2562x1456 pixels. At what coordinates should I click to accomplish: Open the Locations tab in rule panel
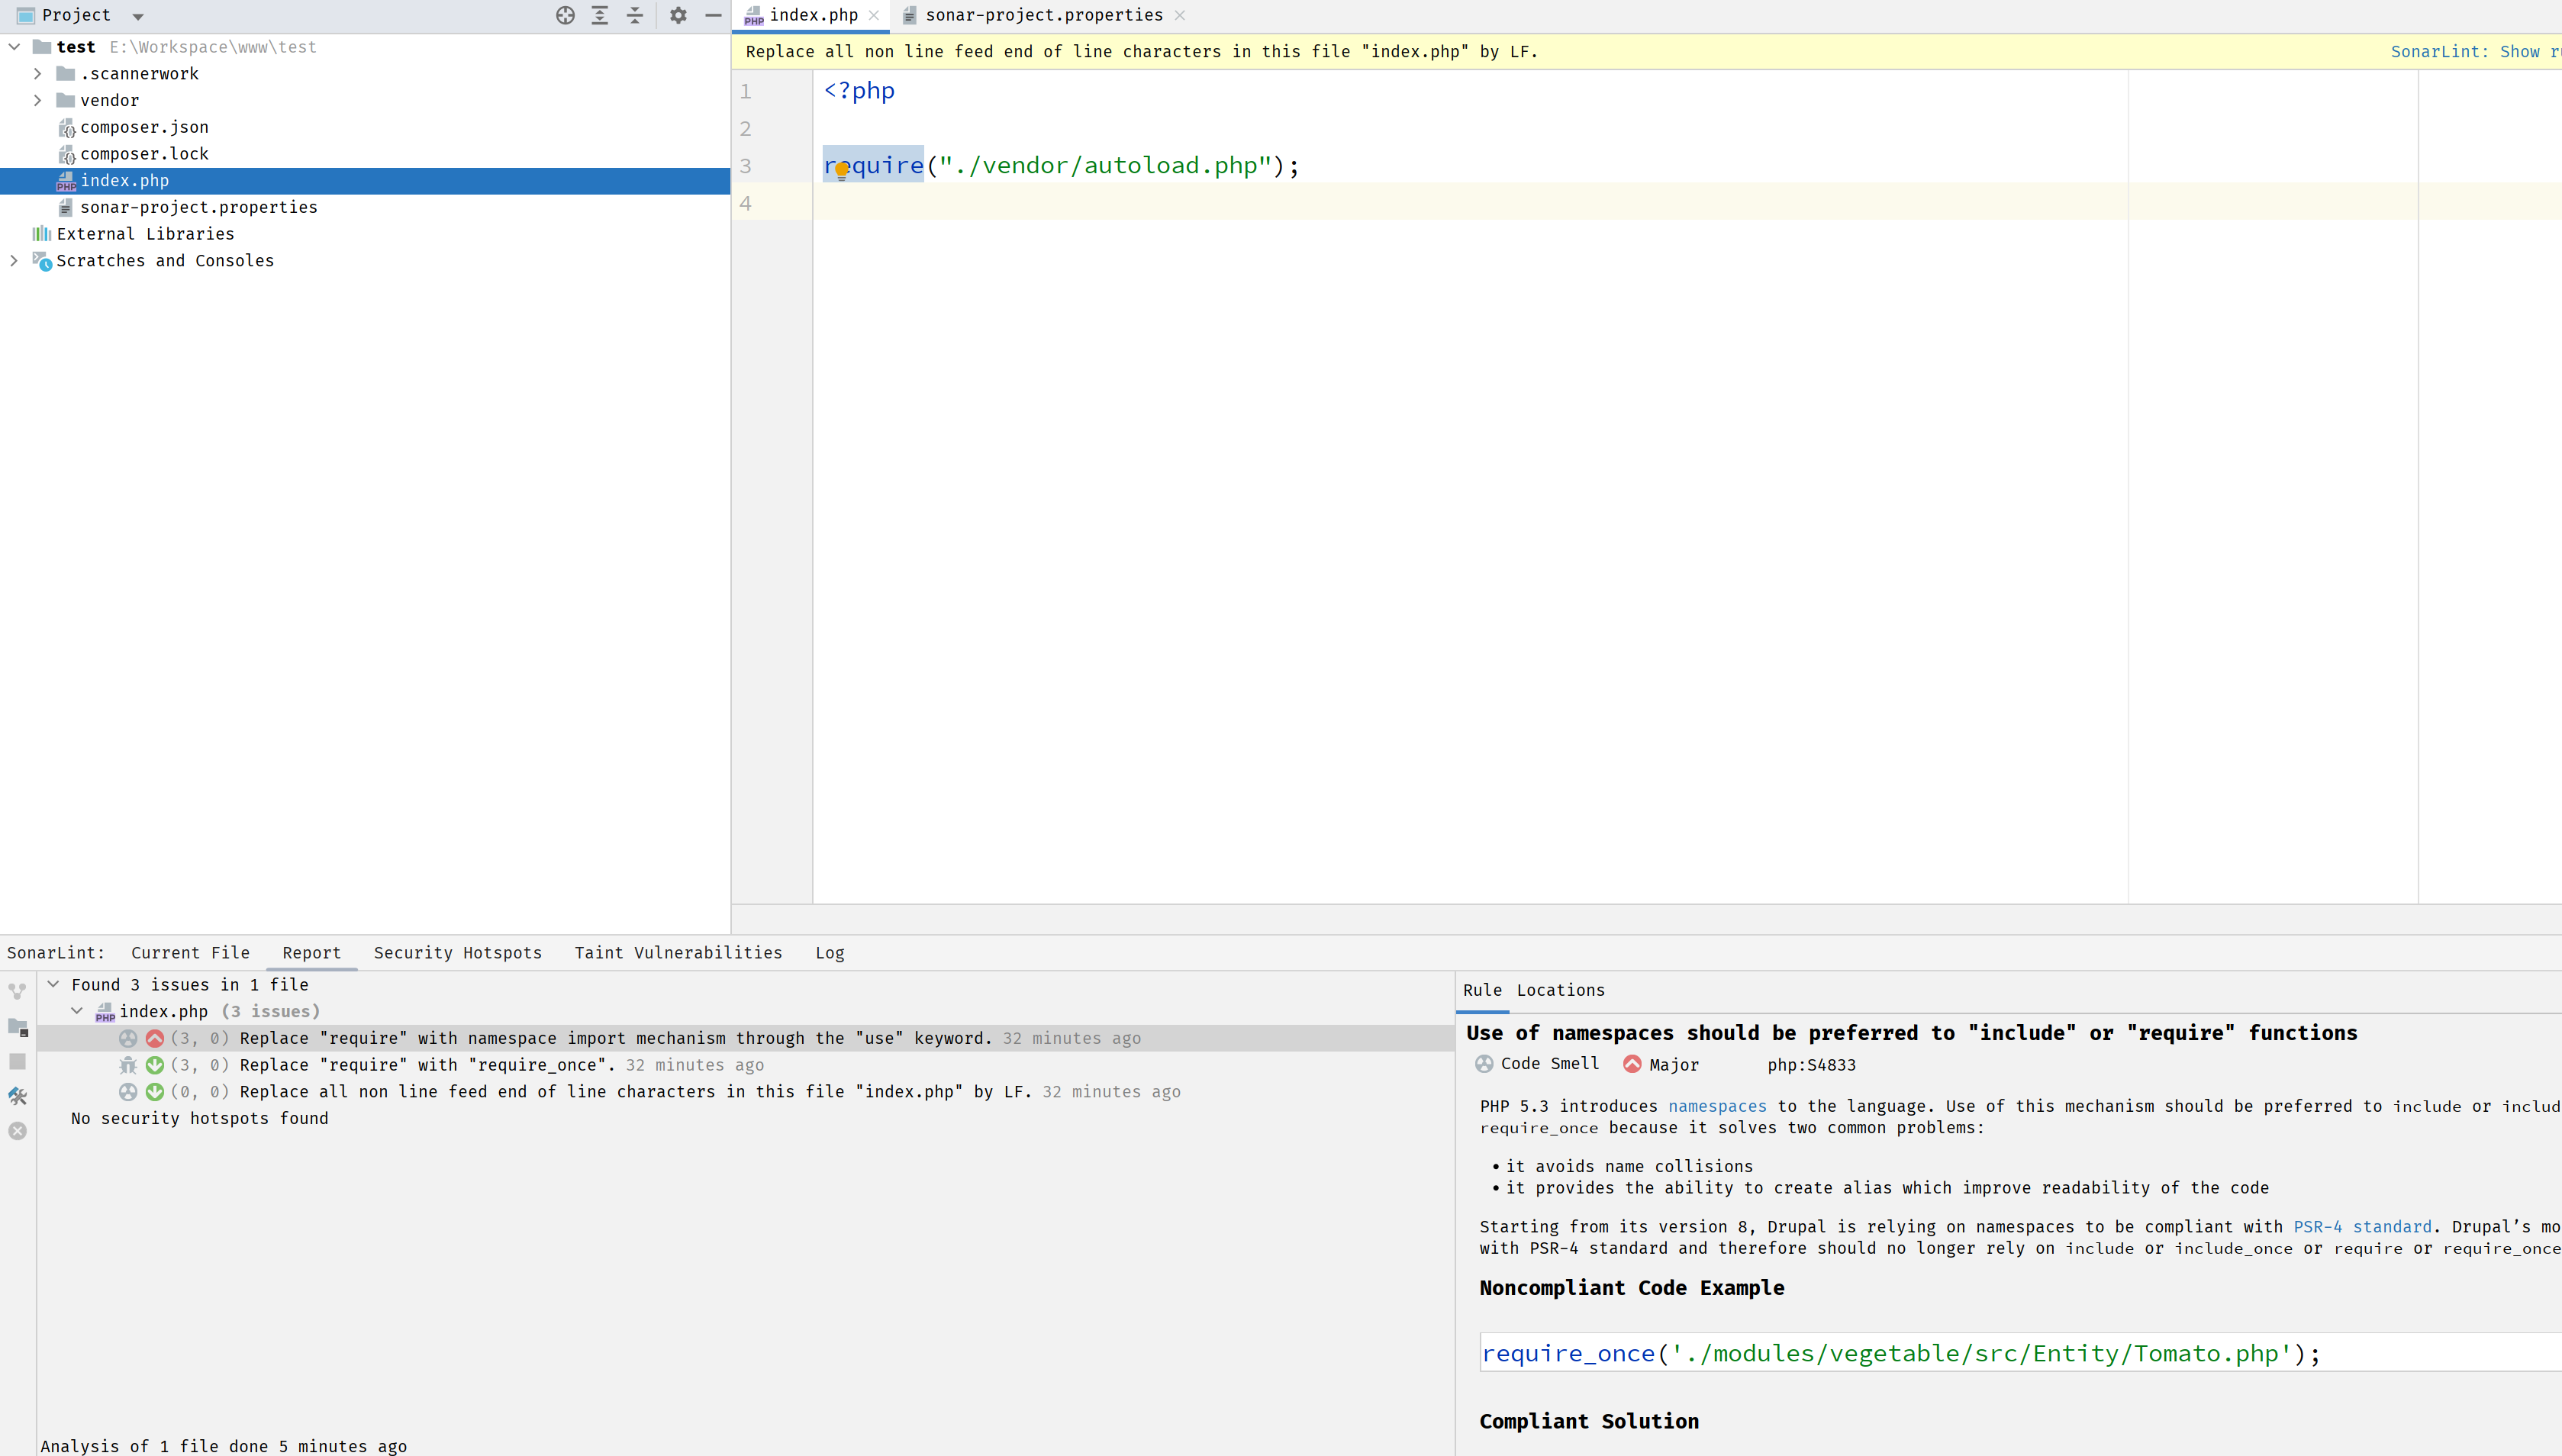point(1560,990)
